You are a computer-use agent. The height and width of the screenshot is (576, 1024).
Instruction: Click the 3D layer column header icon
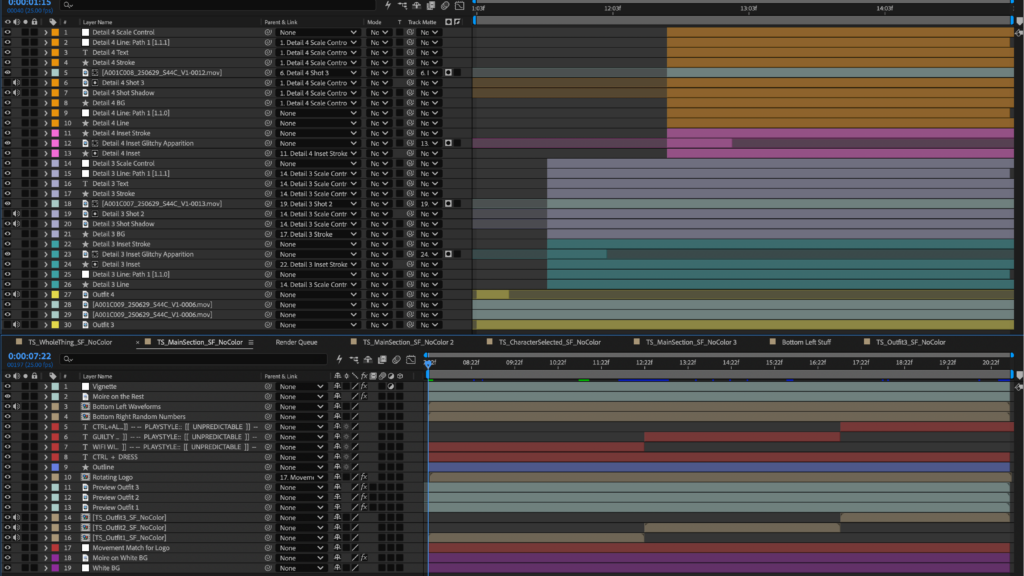400,376
